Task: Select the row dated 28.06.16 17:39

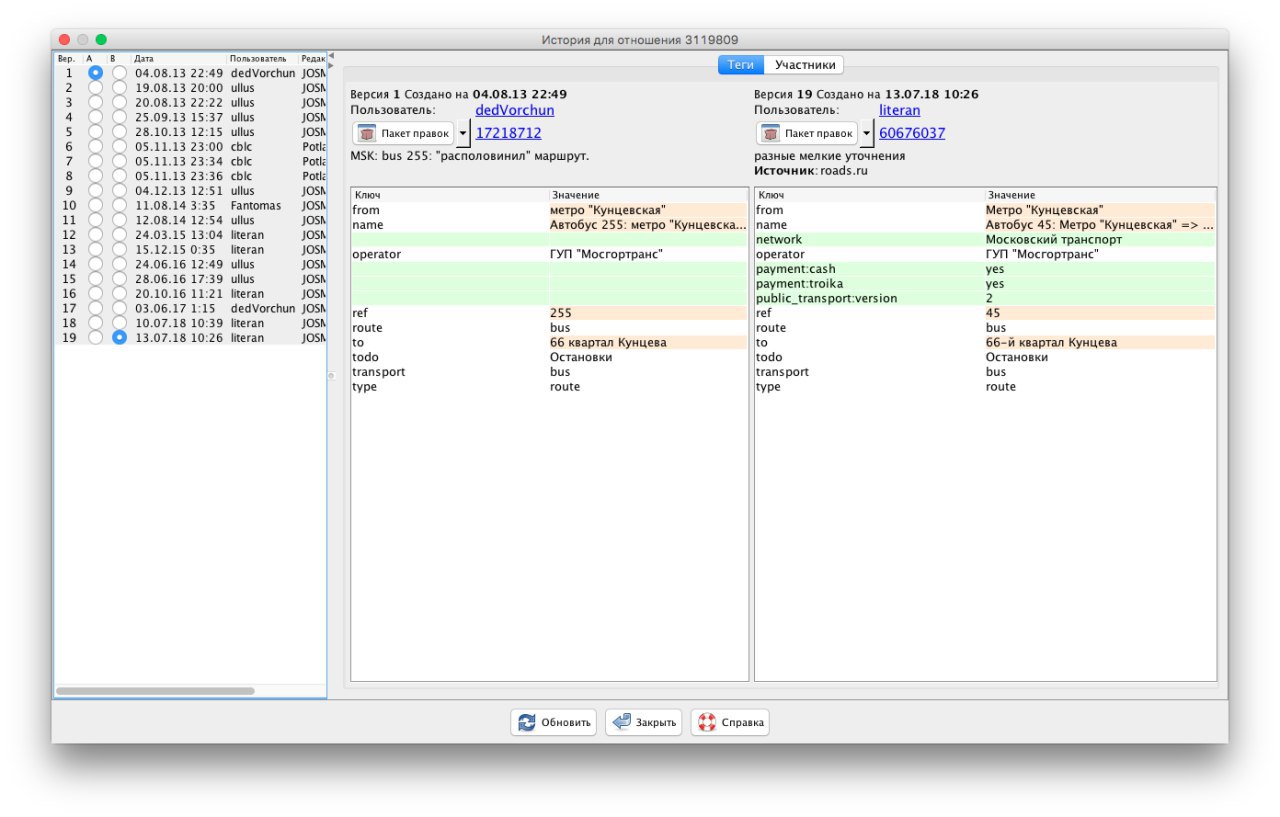Action: click(x=190, y=279)
